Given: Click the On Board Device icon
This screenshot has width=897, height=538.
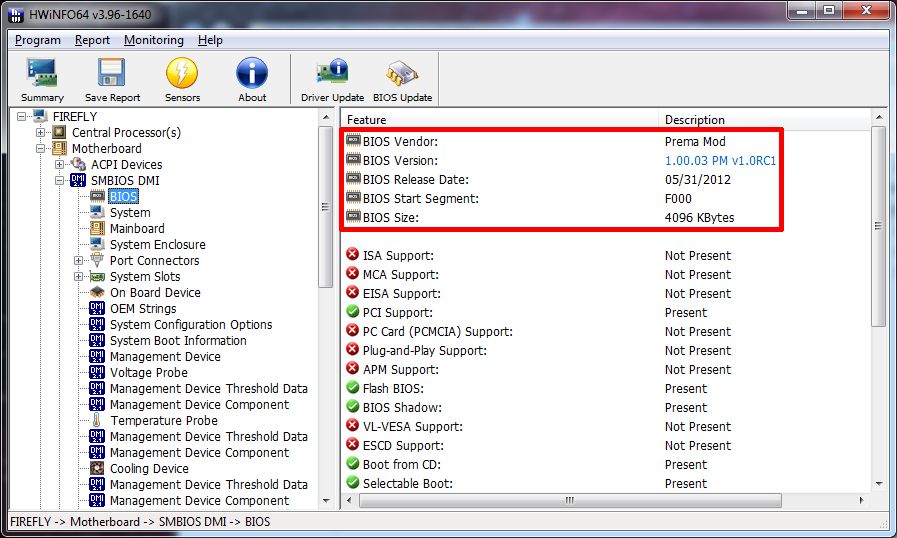Looking at the screenshot, I should [97, 292].
